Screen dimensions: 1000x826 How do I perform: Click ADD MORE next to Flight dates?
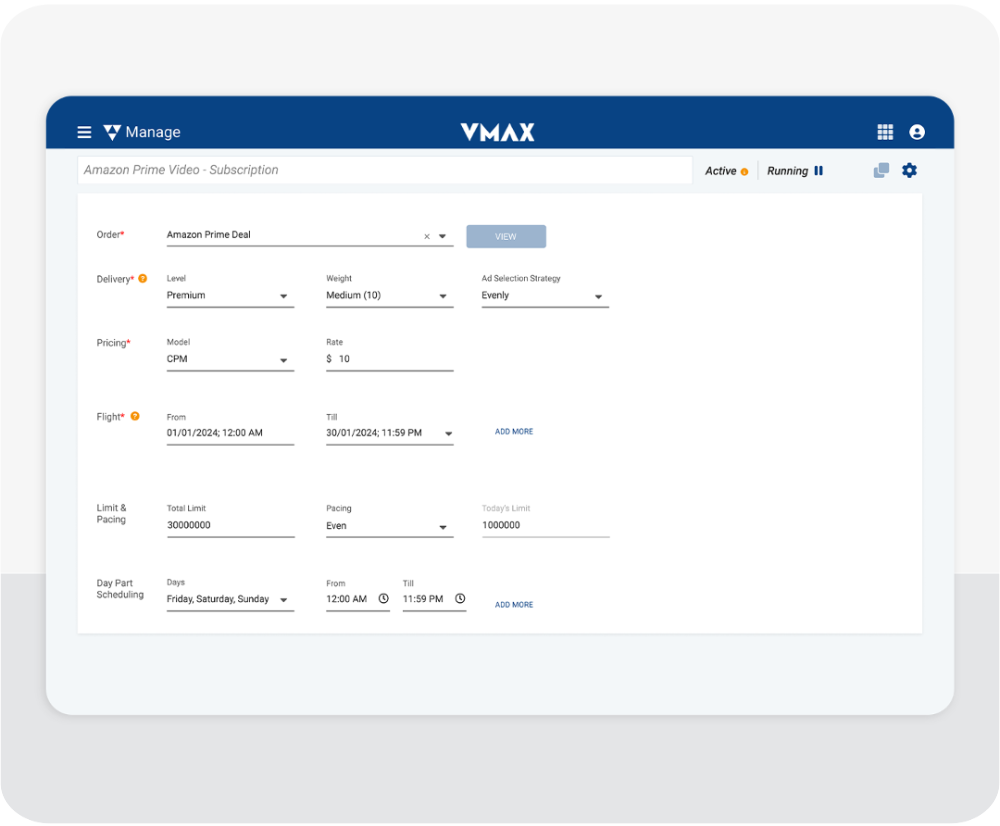coord(514,432)
